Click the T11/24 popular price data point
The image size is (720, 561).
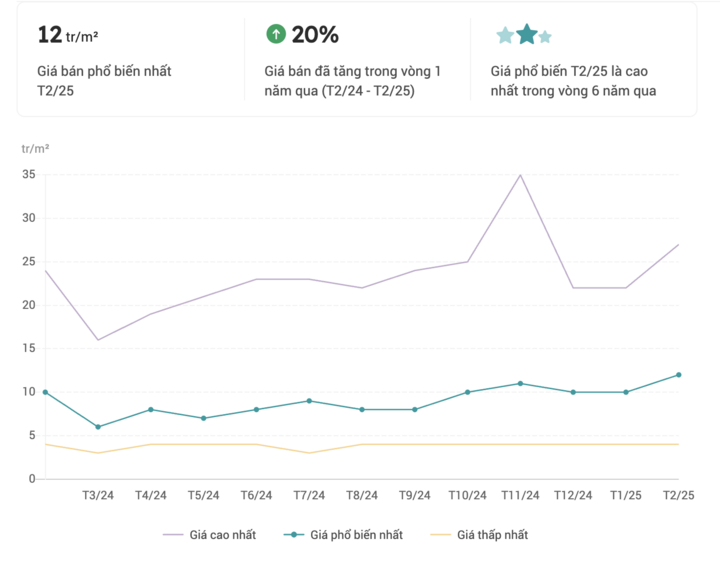(x=520, y=383)
